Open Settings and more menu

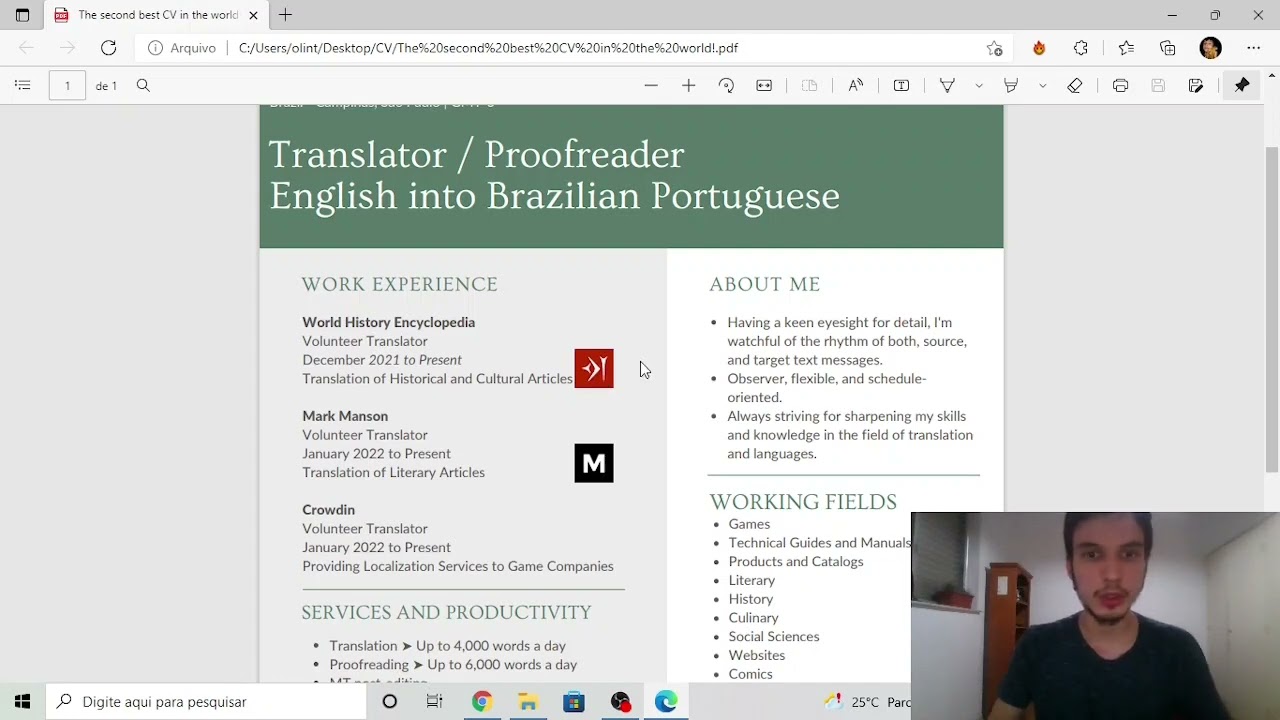tap(1254, 48)
